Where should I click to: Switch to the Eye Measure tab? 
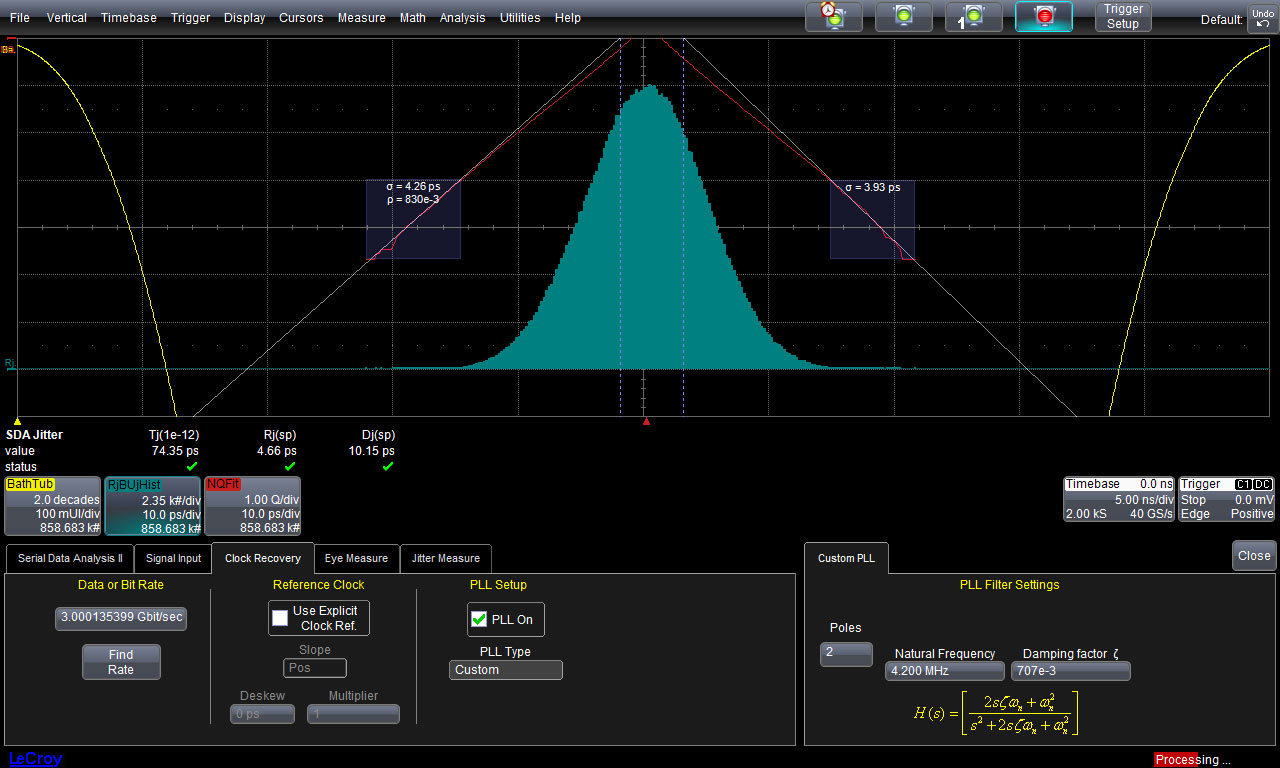pos(356,558)
